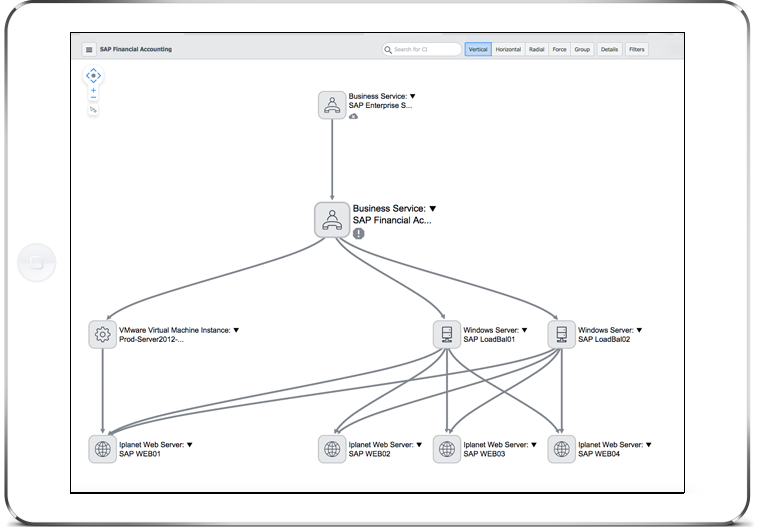
Task: Switch to Radial layout
Action: pyautogui.click(x=537, y=49)
